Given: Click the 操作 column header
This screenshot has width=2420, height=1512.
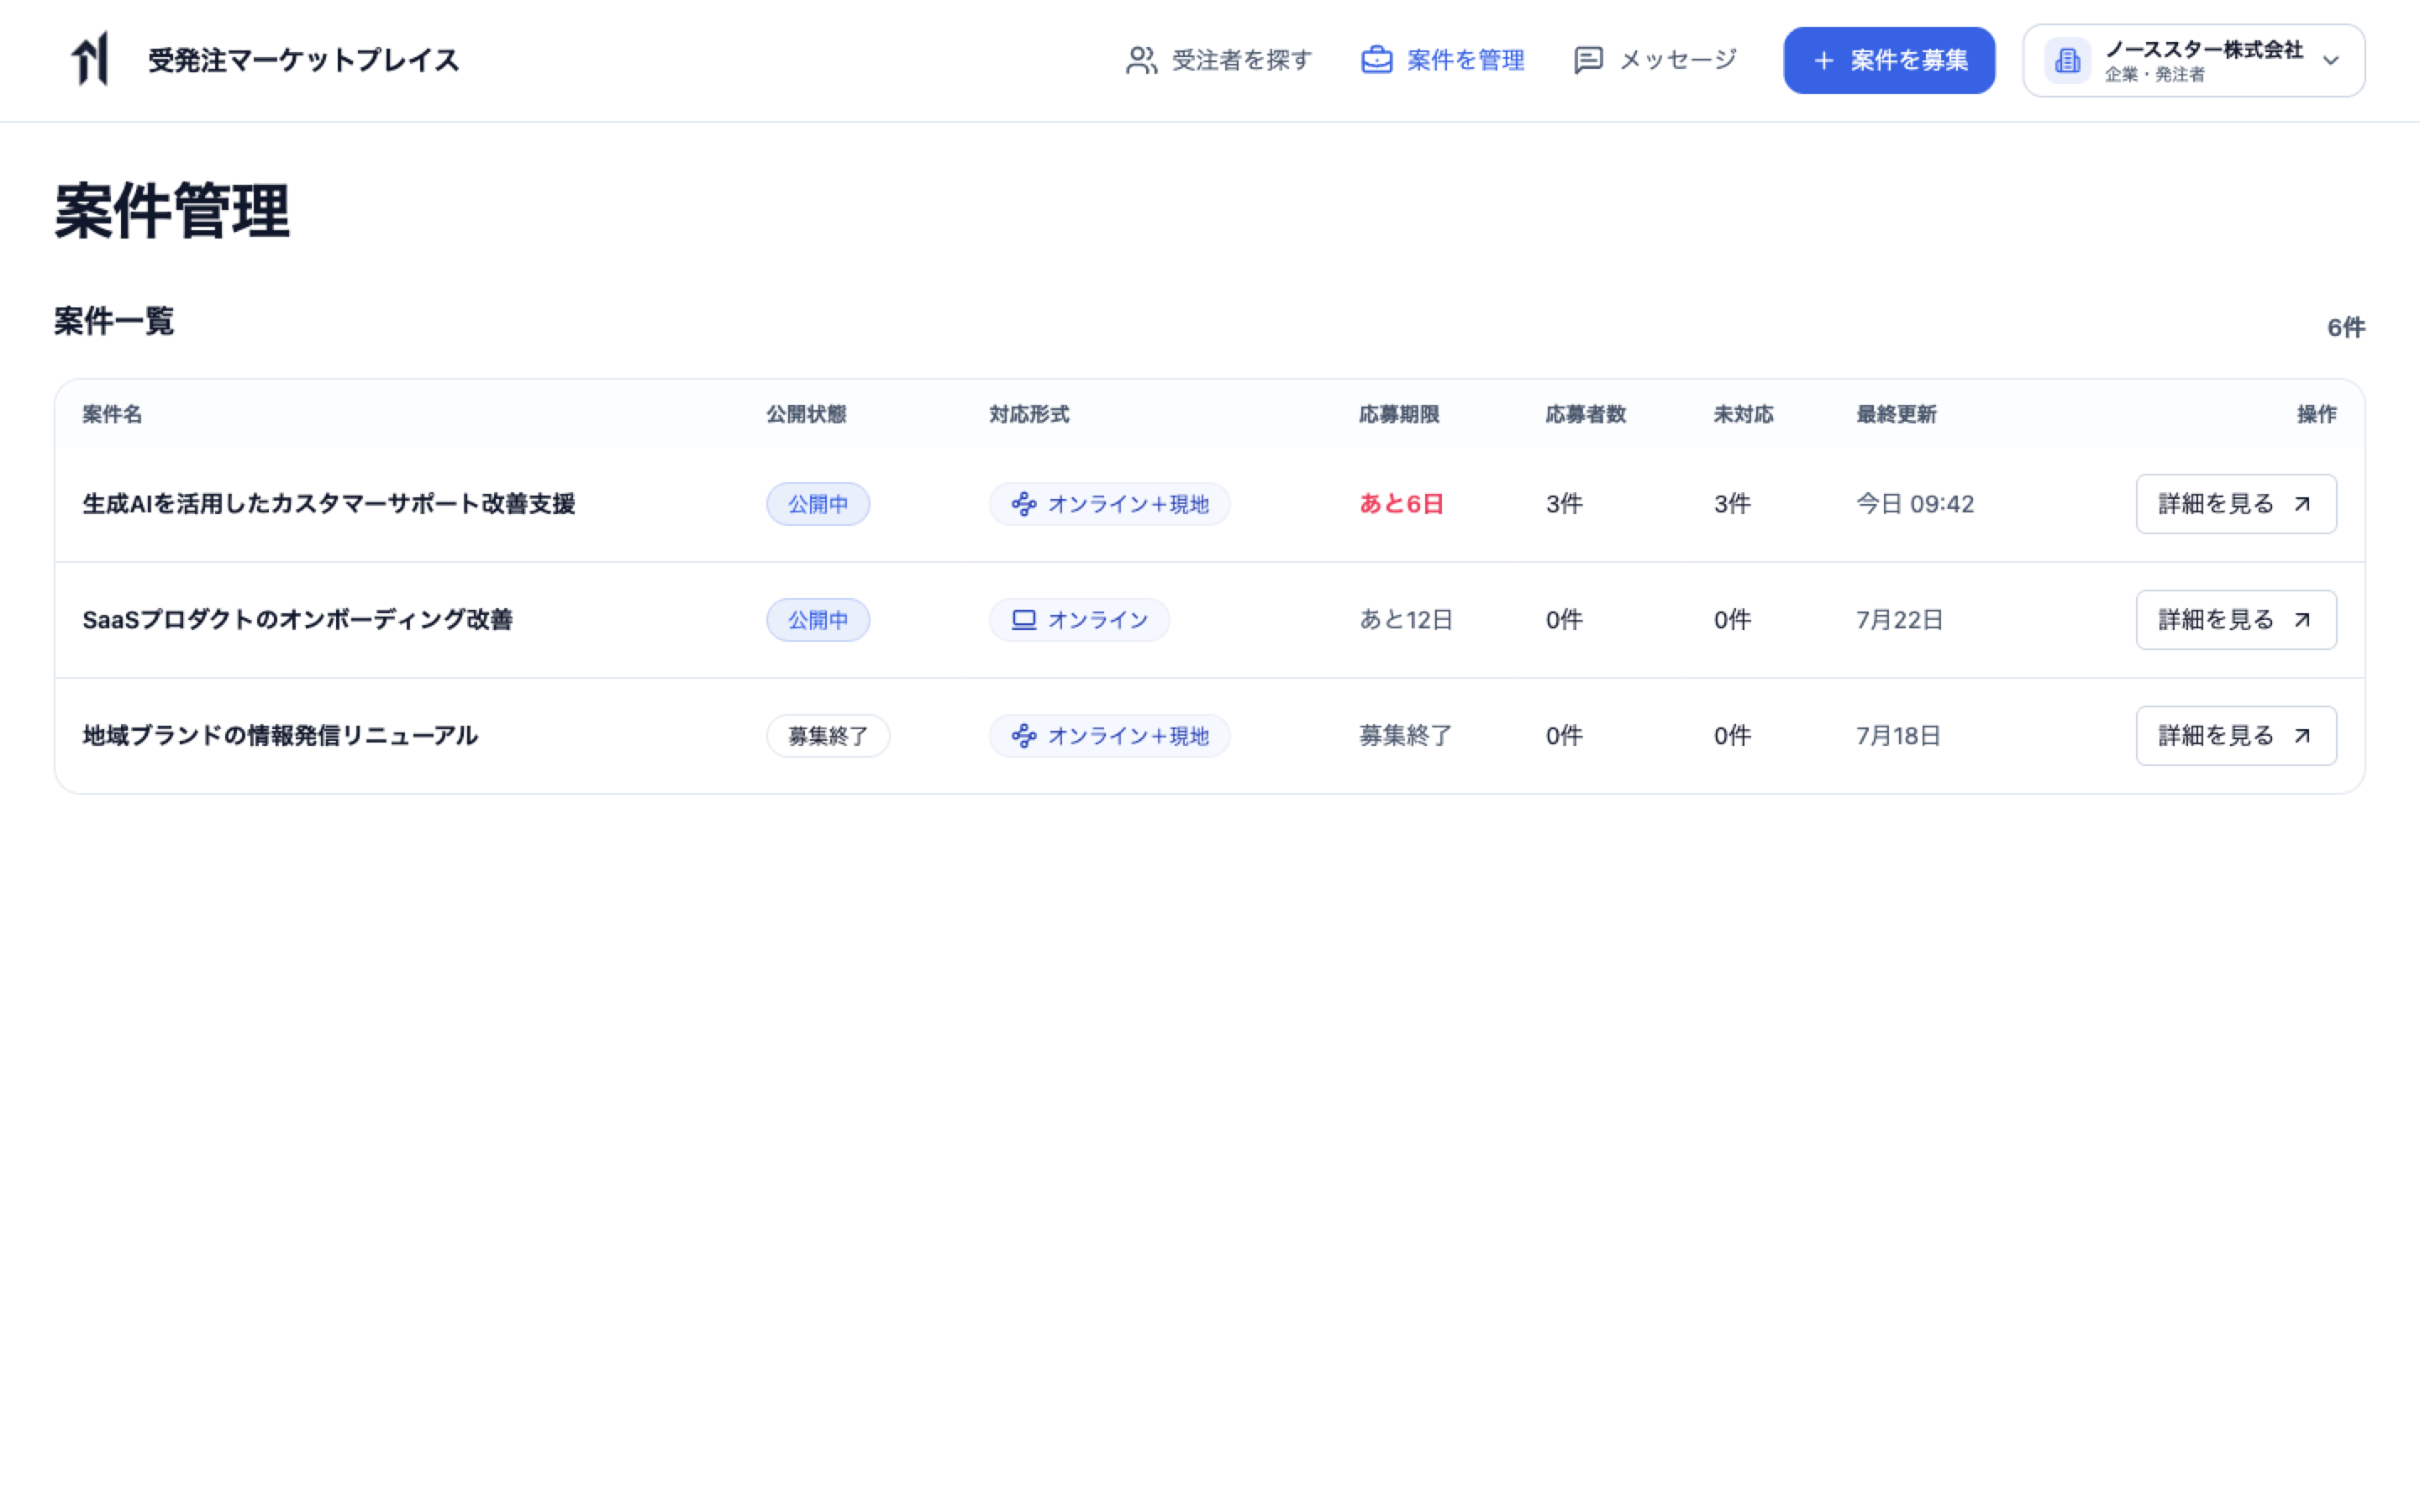Looking at the screenshot, I should point(2317,414).
